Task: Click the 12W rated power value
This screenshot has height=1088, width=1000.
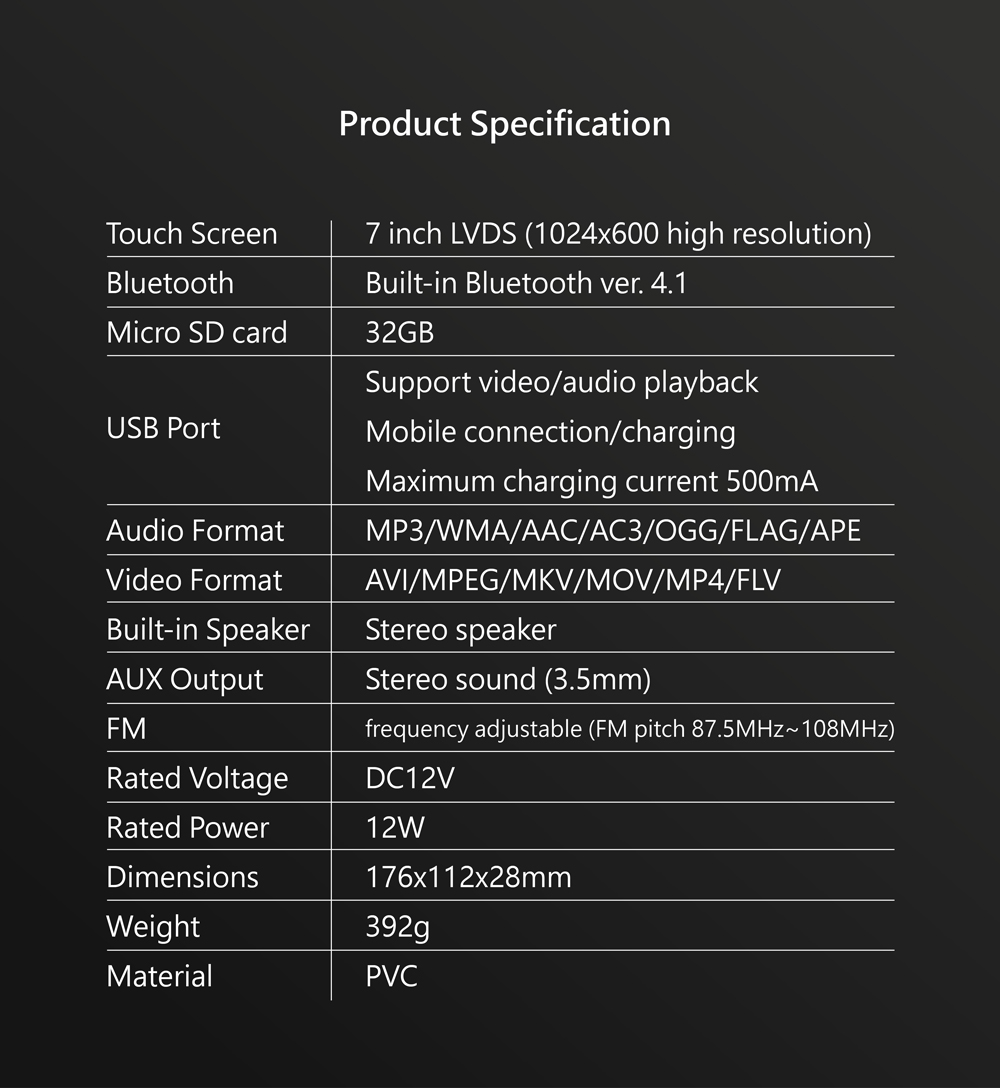Action: coord(395,828)
